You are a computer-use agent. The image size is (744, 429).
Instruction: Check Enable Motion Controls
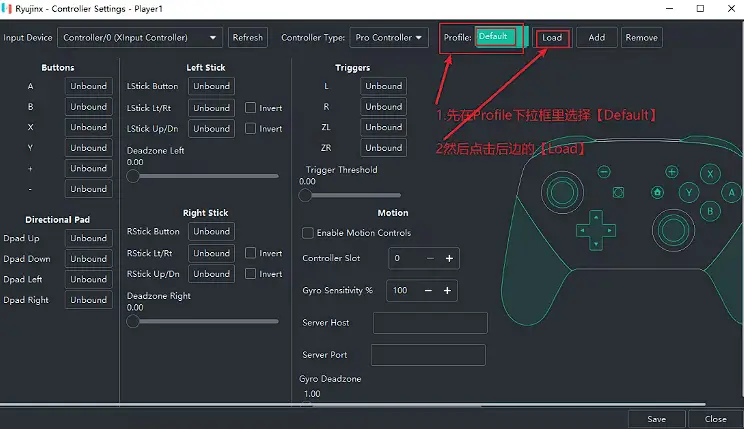coord(308,233)
